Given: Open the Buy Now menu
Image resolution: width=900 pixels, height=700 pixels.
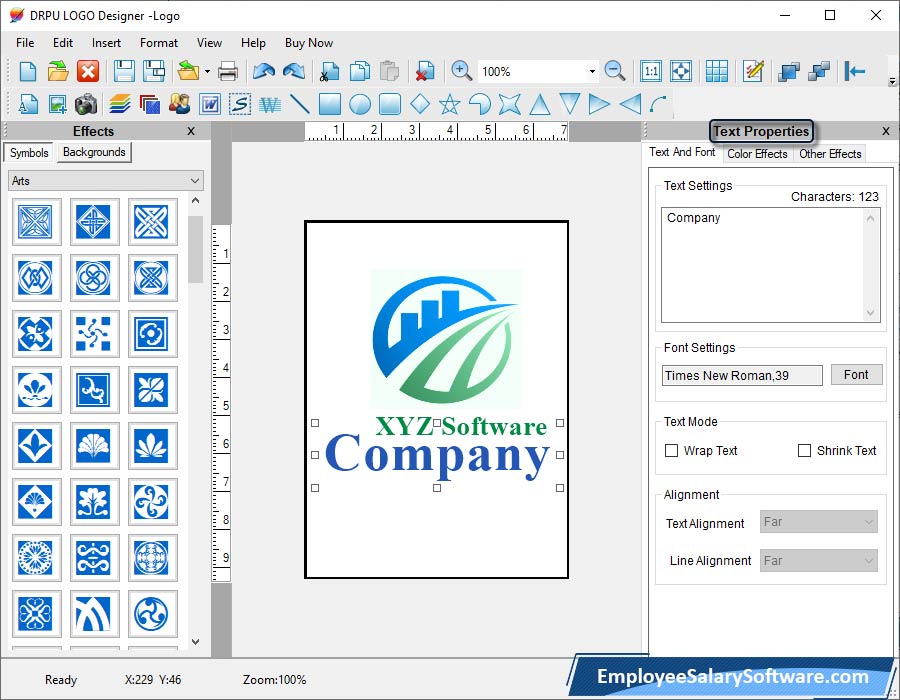Looking at the screenshot, I should click(x=309, y=43).
